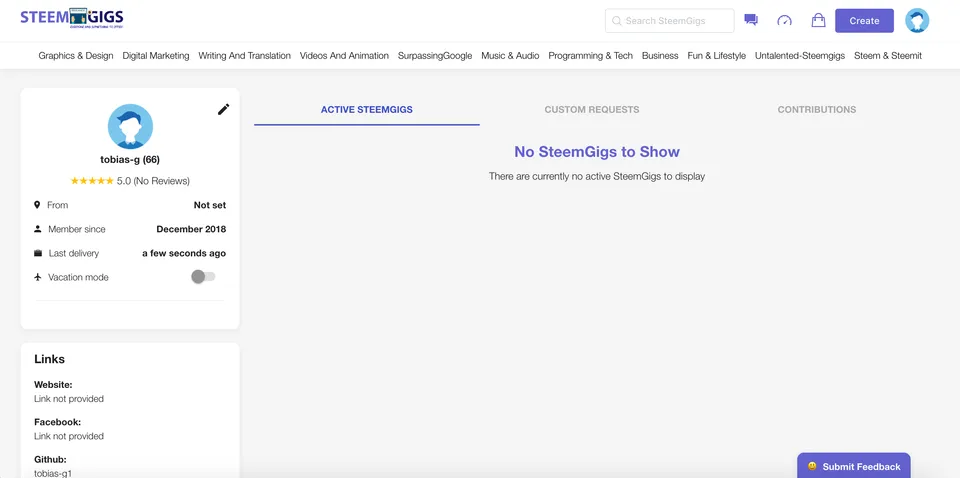Screen dimensions: 960x478
Task: Click the smiley emoji on Submit Feedback
Action: (x=812, y=466)
